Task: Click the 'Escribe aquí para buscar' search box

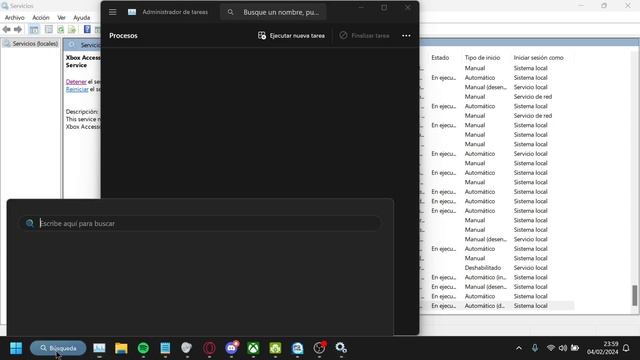Action: pyautogui.click(x=200, y=223)
